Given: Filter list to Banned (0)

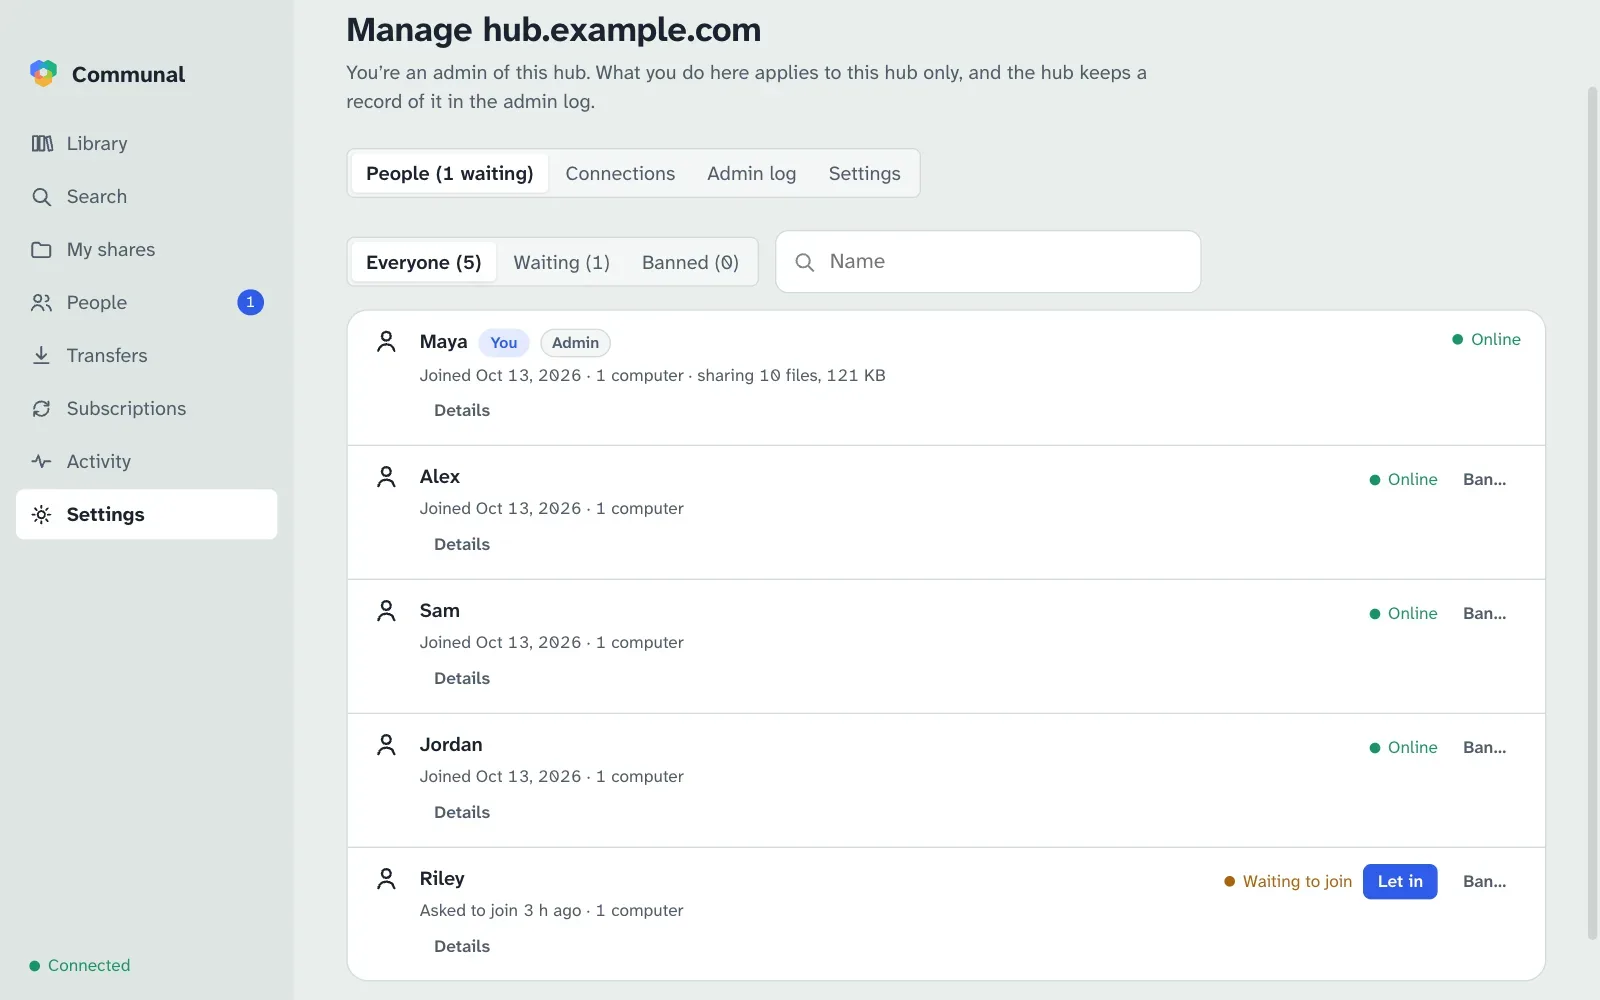Looking at the screenshot, I should (x=690, y=263).
